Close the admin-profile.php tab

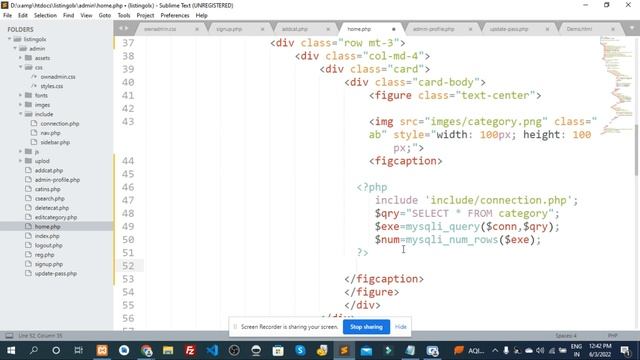(470, 29)
